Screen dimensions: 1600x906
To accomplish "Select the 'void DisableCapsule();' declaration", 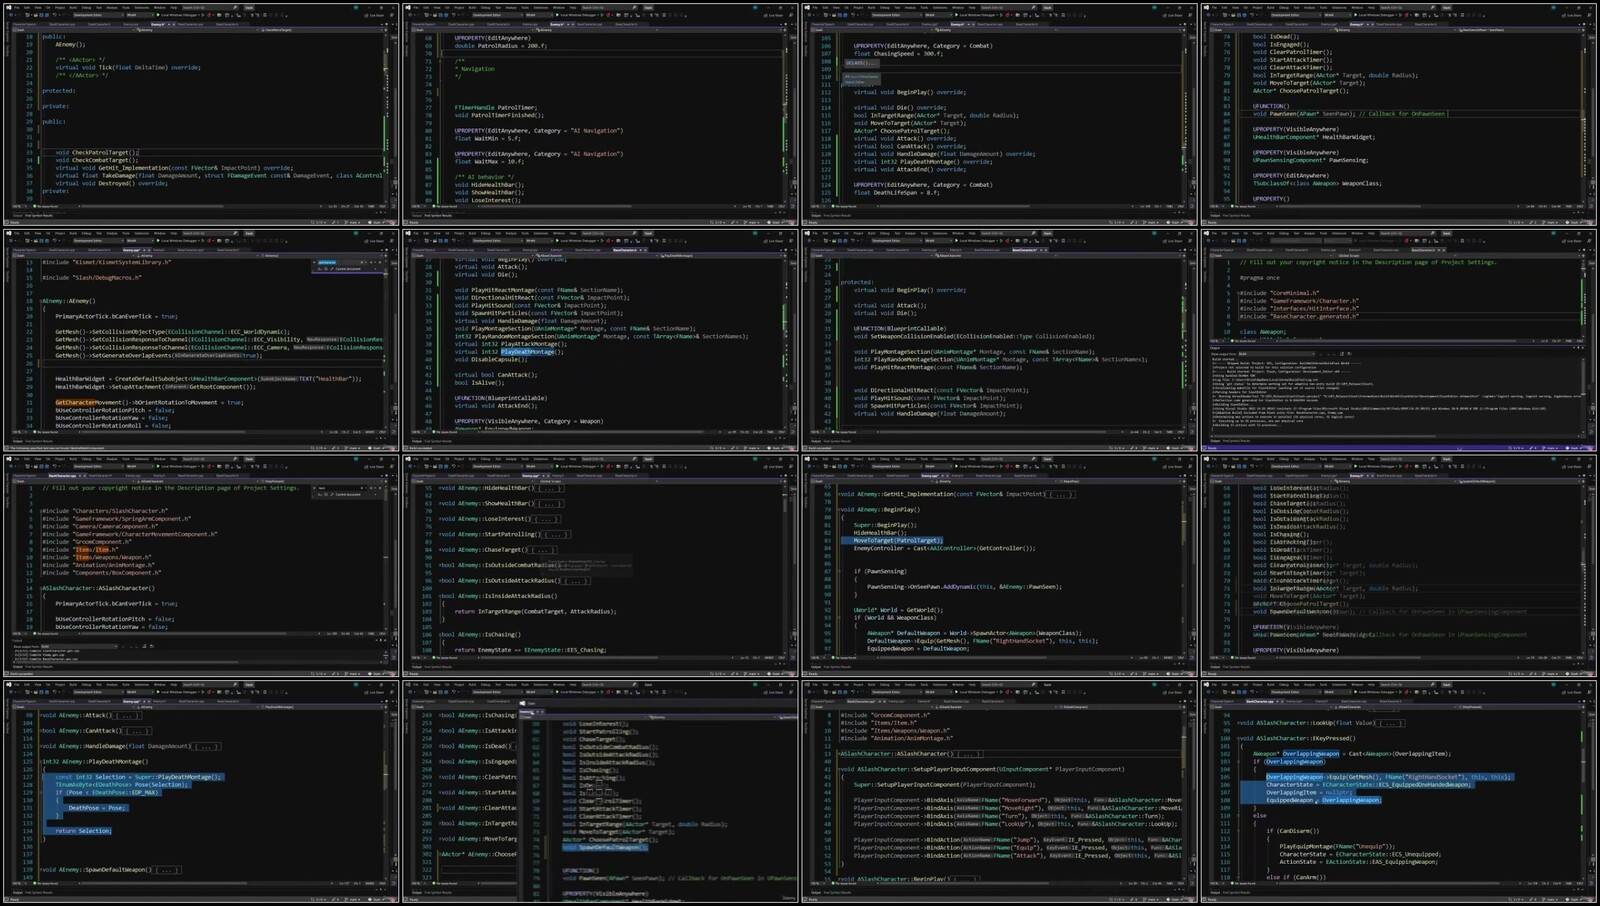I will [490, 359].
